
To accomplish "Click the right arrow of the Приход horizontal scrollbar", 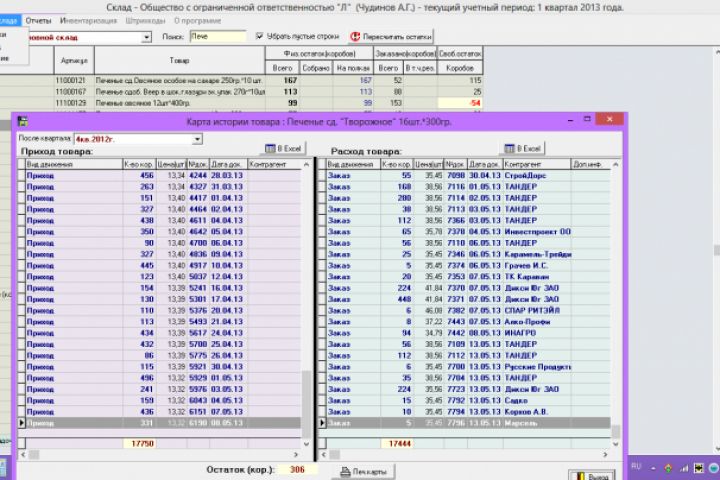I will pyautogui.click(x=296, y=454).
